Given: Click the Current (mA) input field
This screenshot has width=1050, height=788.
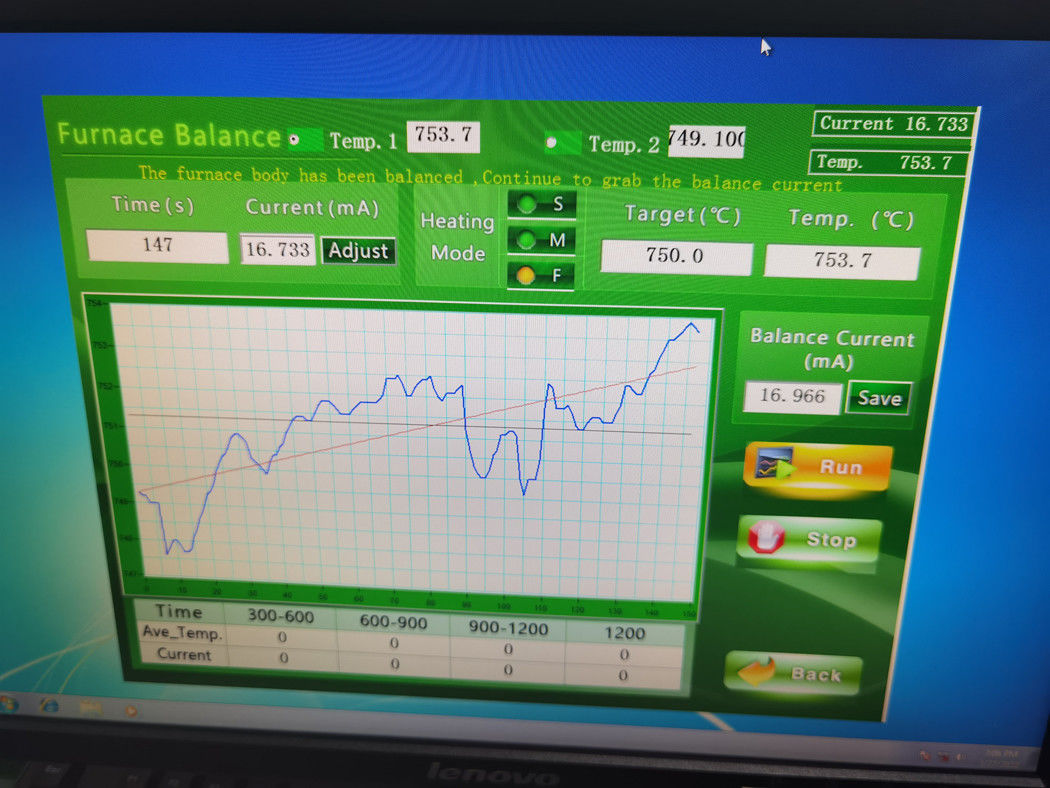Looking at the screenshot, I should [277, 250].
